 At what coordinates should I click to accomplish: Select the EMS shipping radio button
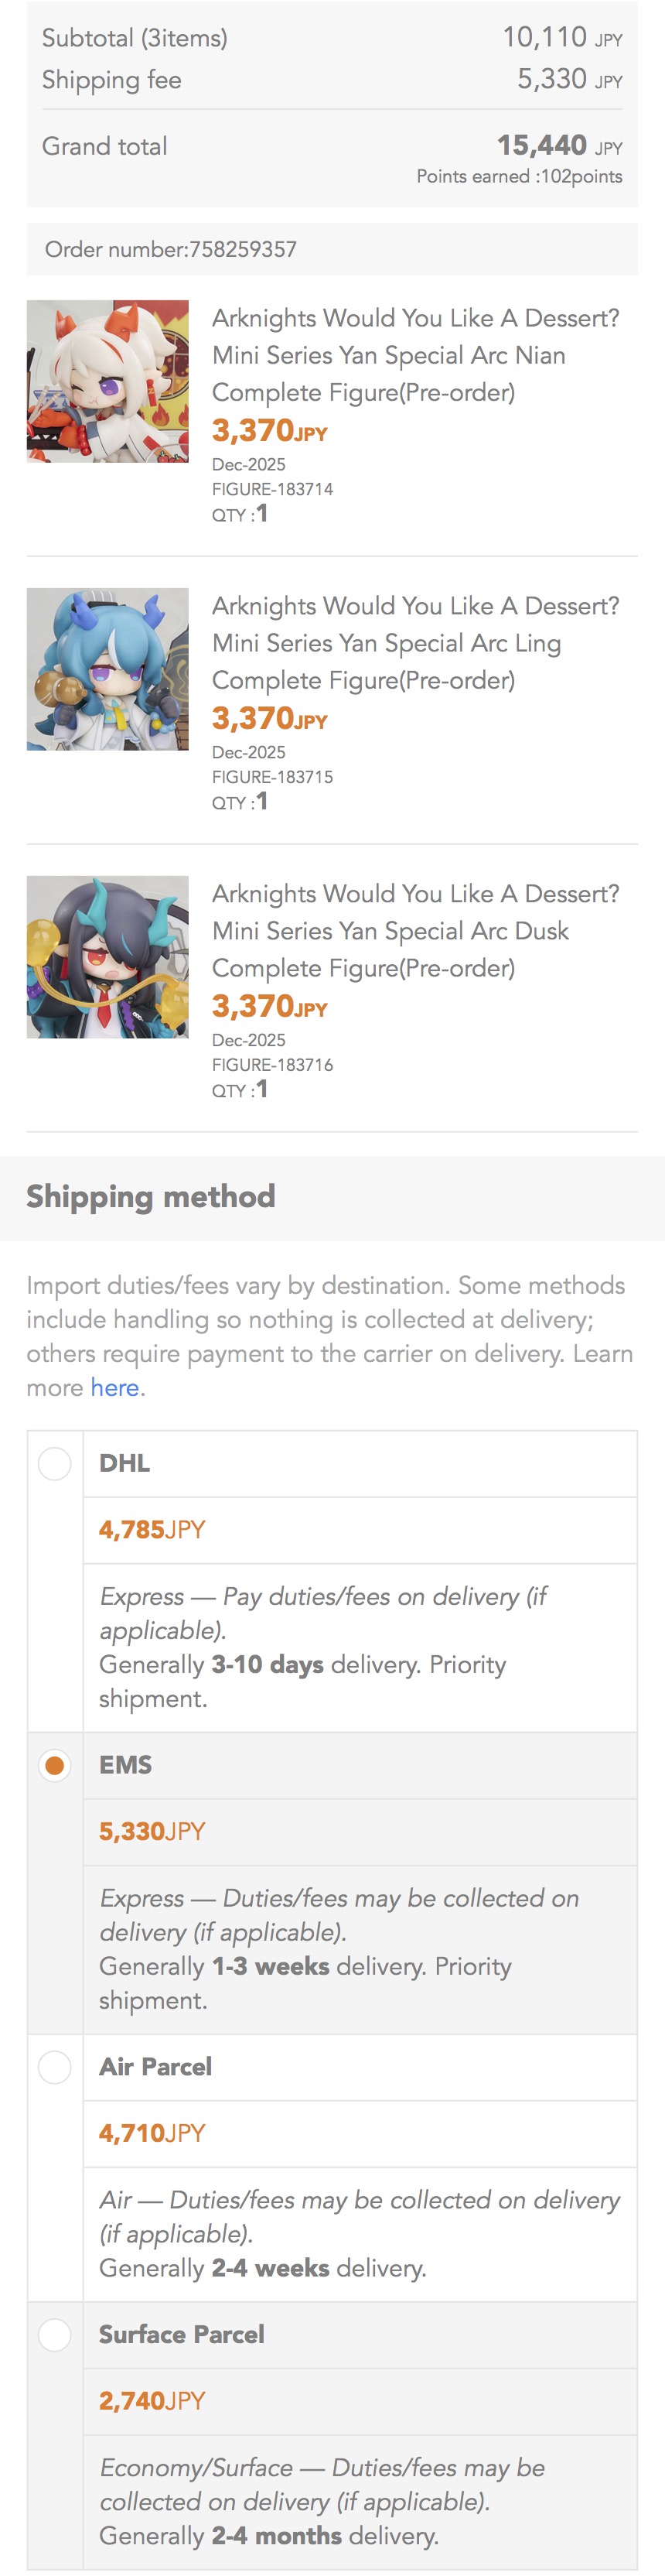[54, 1765]
